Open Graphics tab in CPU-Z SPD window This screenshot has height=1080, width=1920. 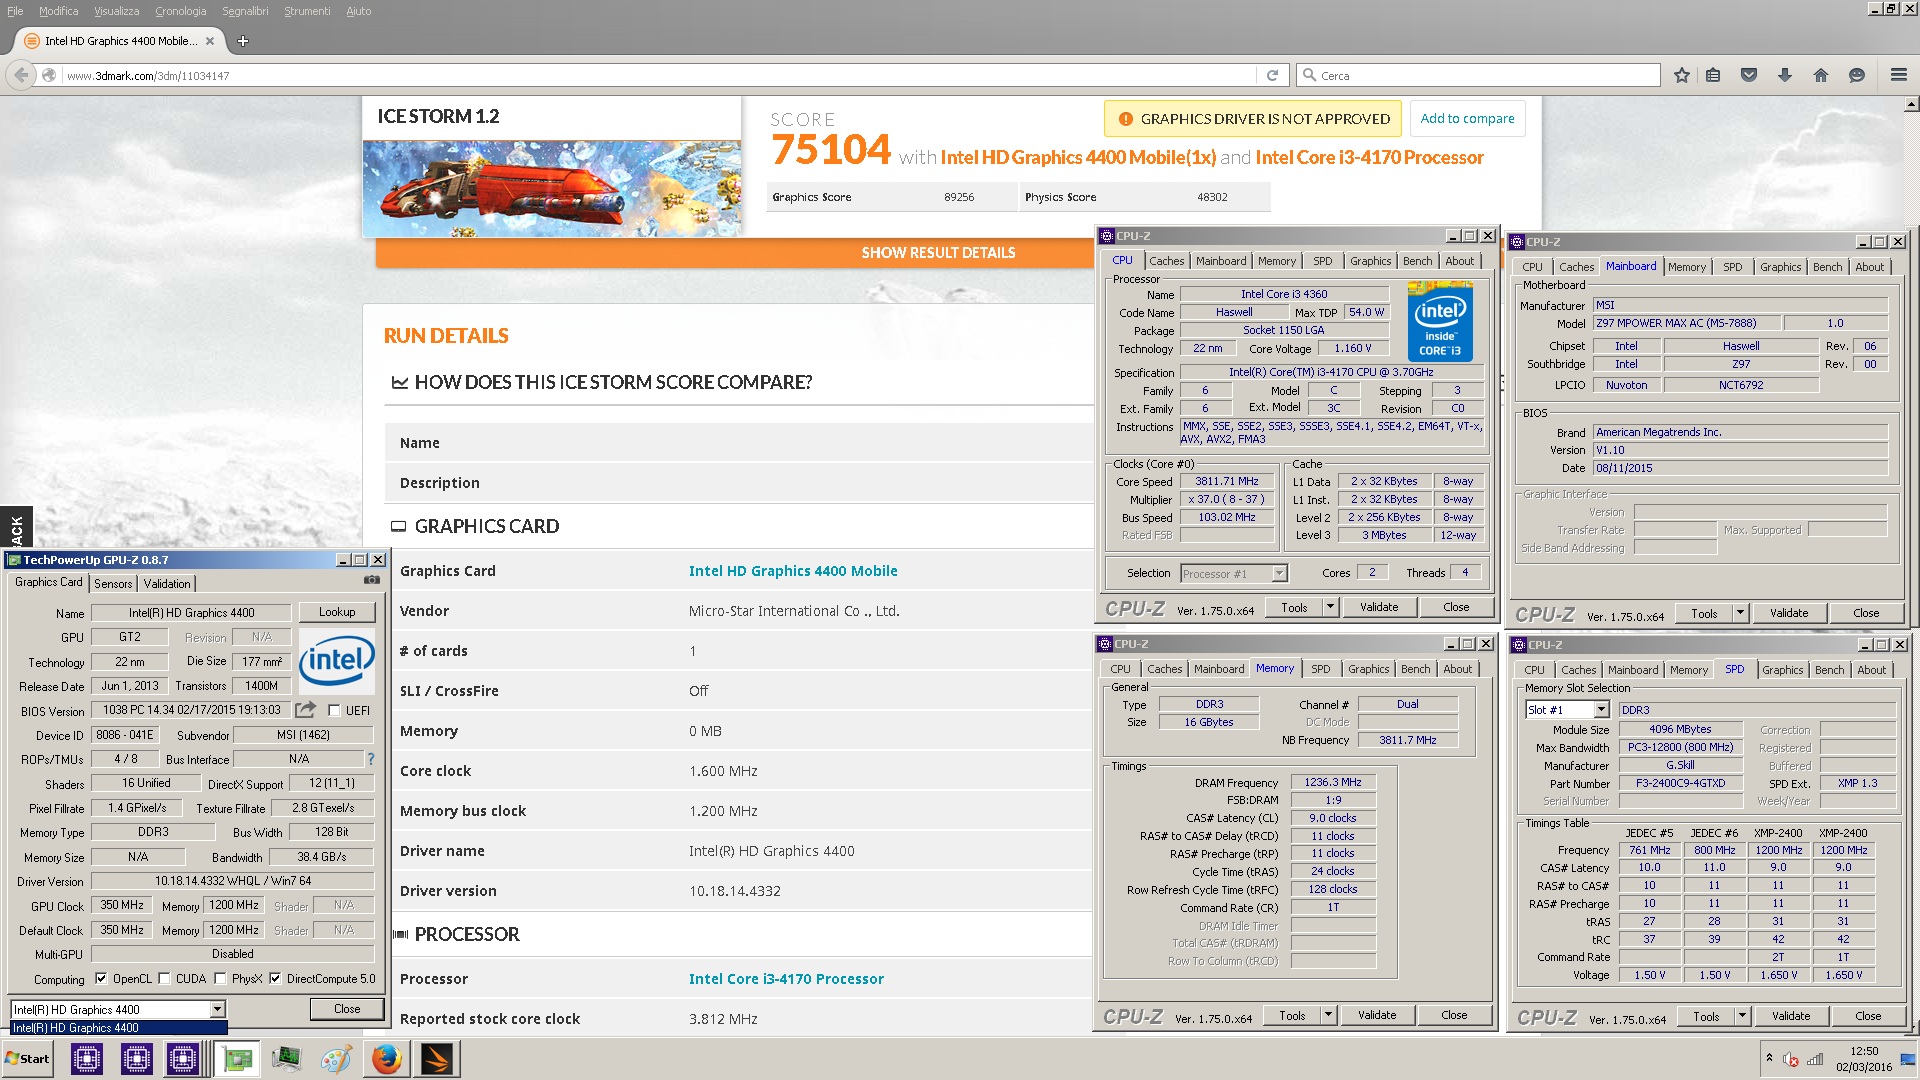1782,670
